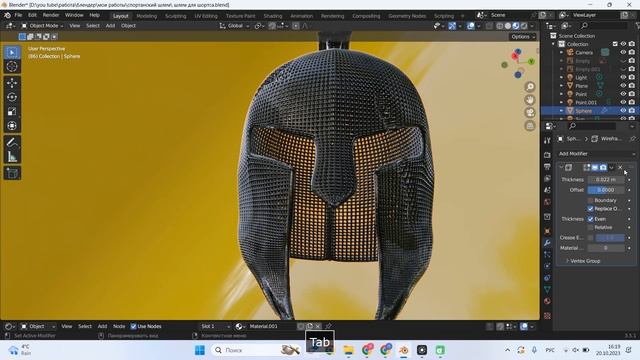Image resolution: width=640 pixels, height=360 pixels.
Task: Open the Physics properties tab
Action: 547,266
